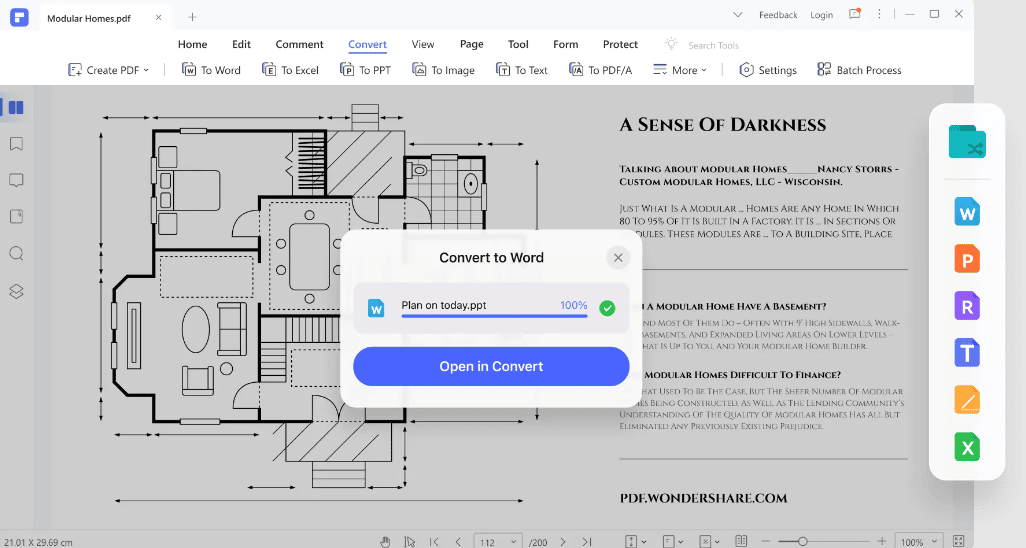The width and height of the screenshot is (1026, 548).
Task: Adjust the zoom slider handle
Action: pos(802,541)
